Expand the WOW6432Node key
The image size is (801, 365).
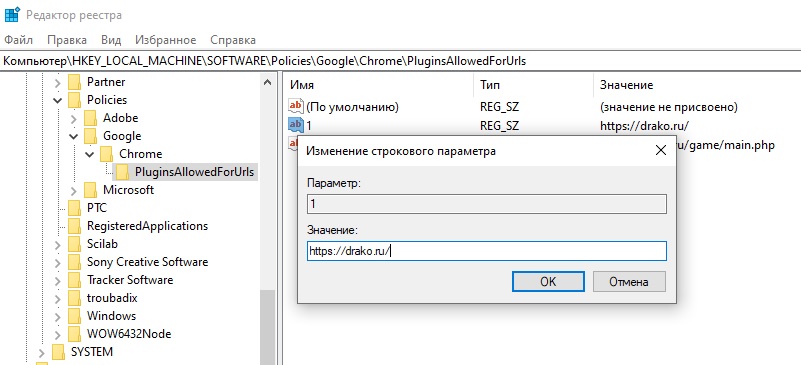pyautogui.click(x=58, y=334)
